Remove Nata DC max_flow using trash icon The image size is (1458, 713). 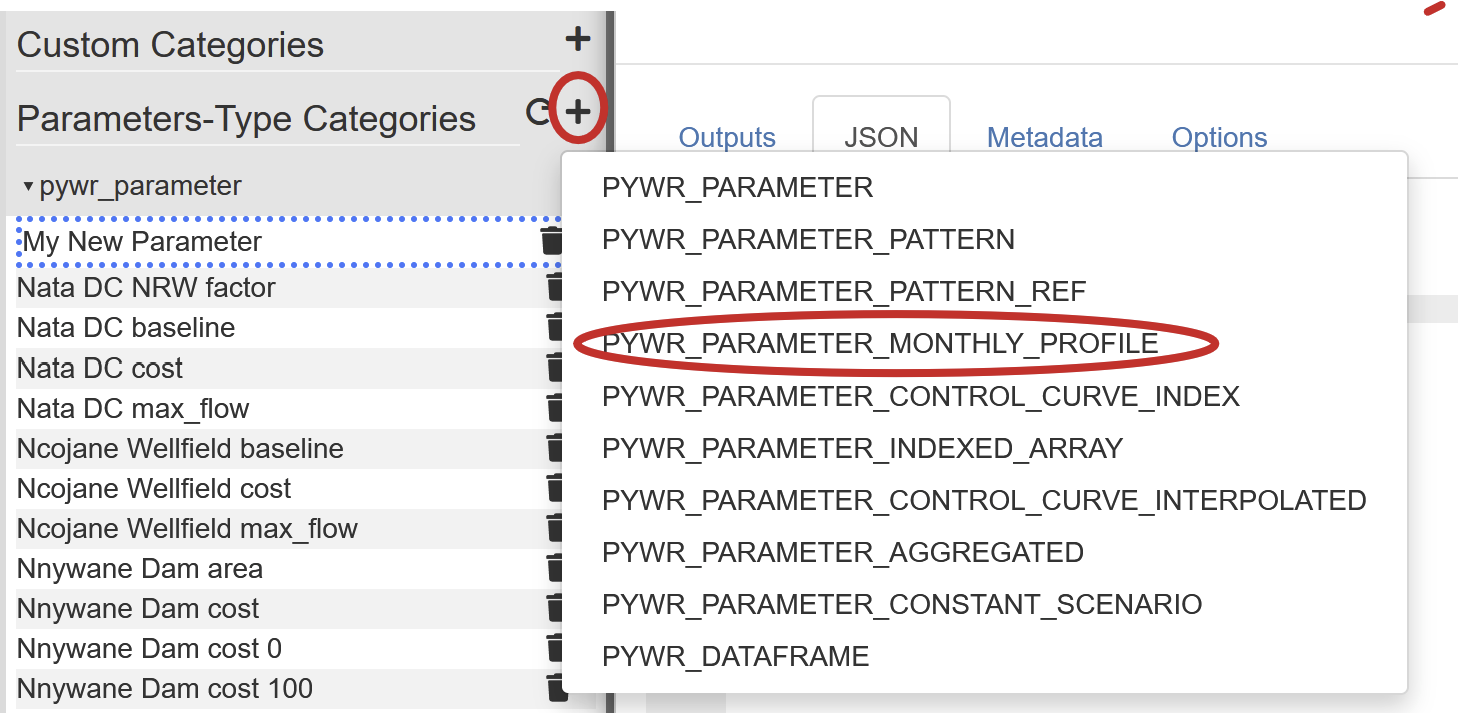coord(555,408)
